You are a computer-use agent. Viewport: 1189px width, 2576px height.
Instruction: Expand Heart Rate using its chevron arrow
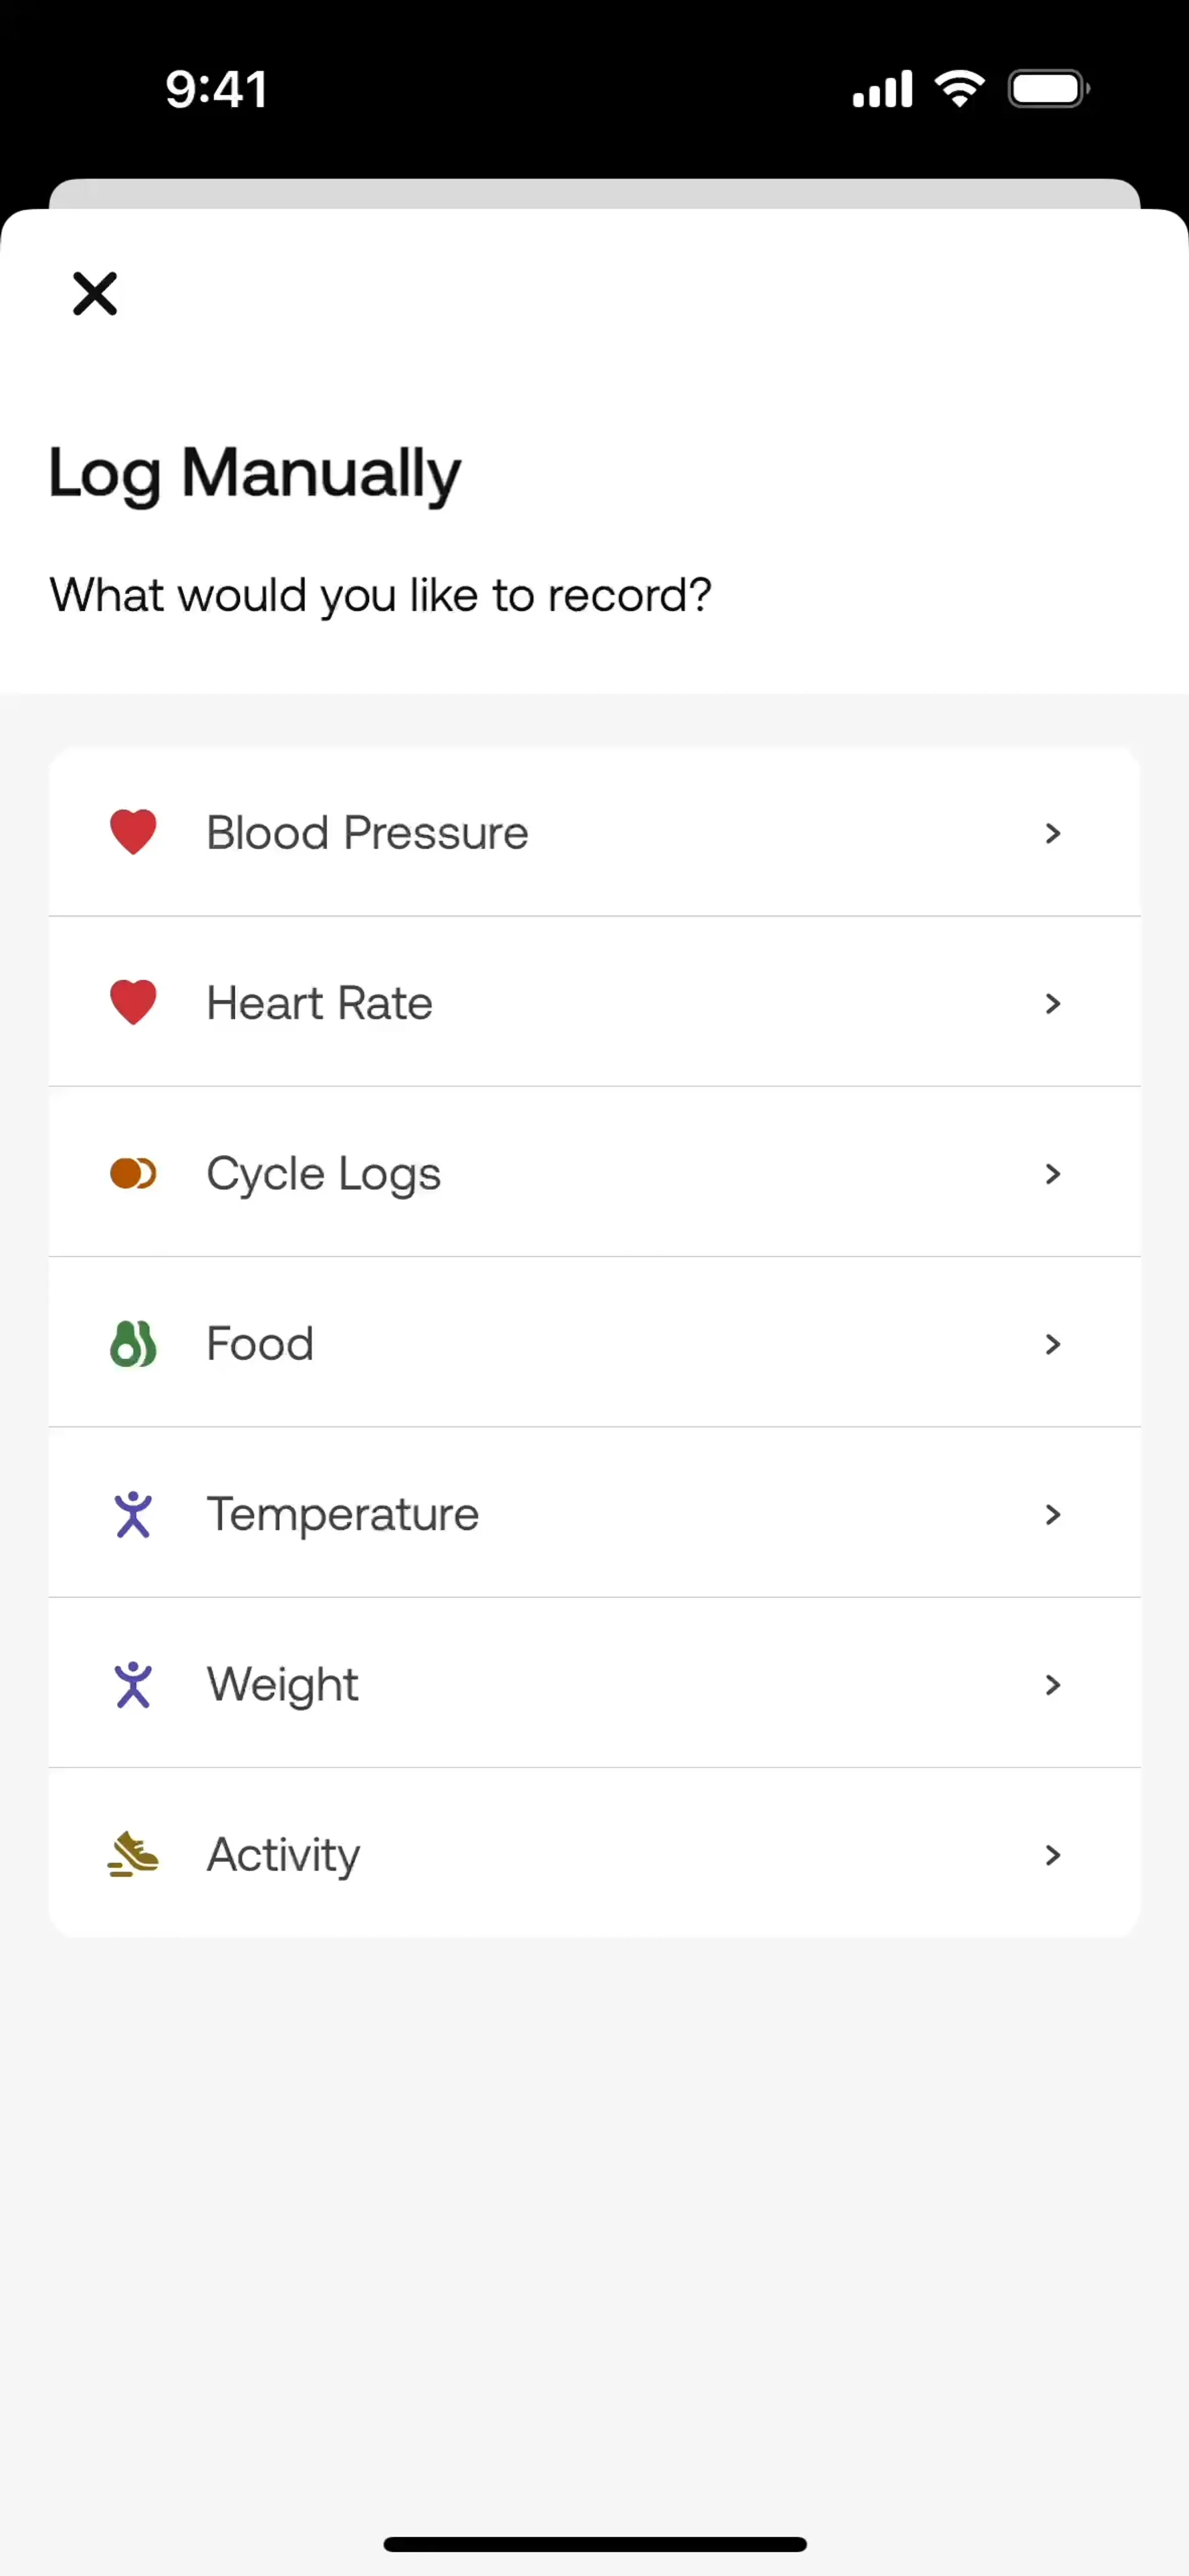point(1052,1003)
